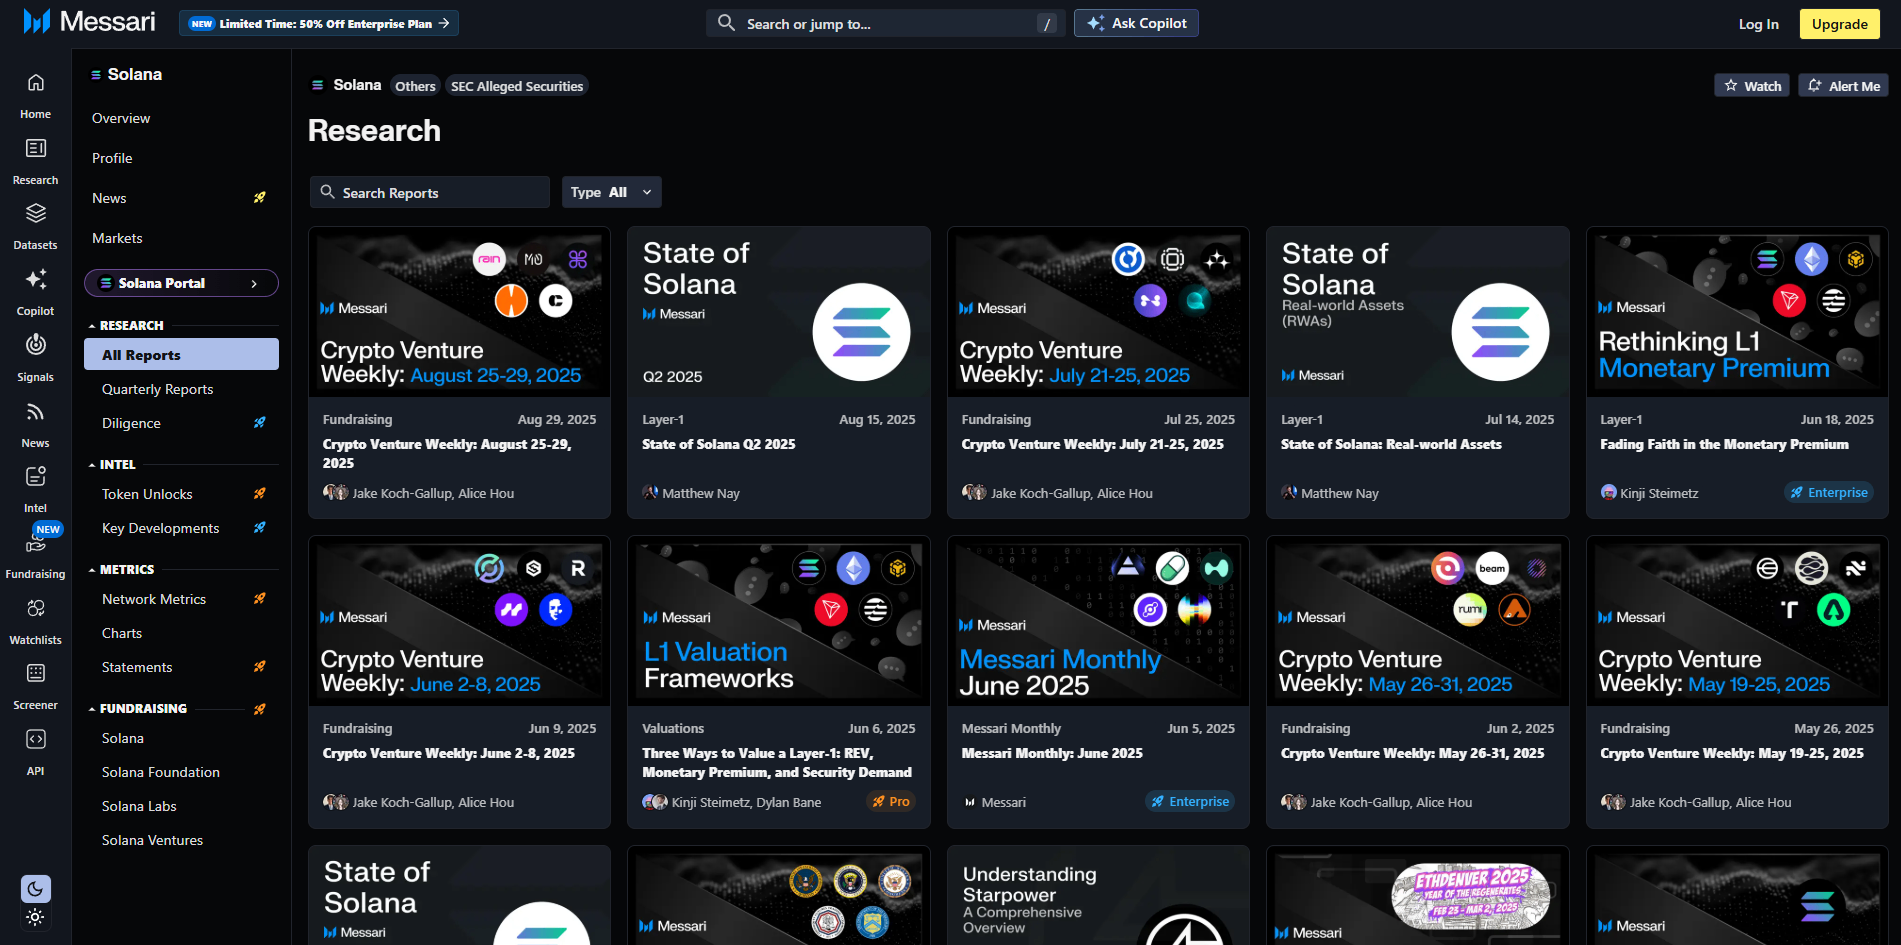Click the Copilot sparkle icon in sidebar
Viewport: 1901px width, 945px height.
click(x=36, y=280)
